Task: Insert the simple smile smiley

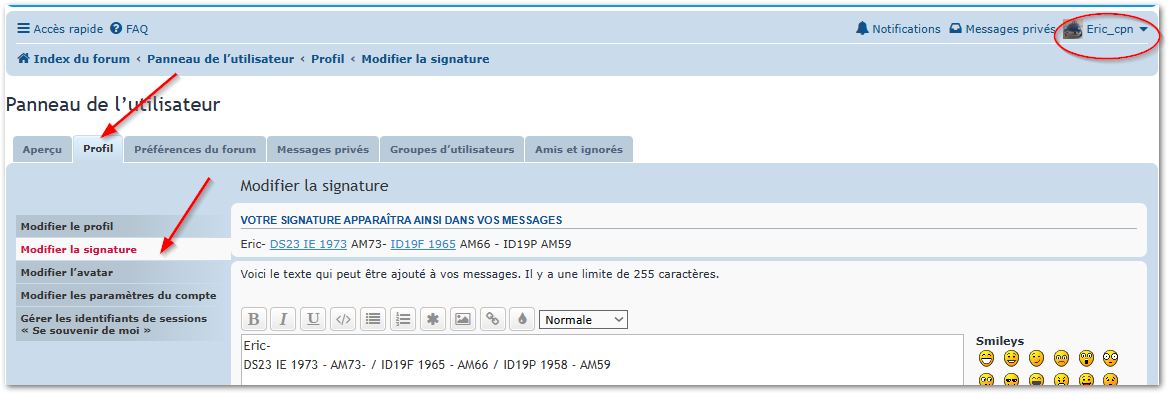Action: pos(1011,358)
